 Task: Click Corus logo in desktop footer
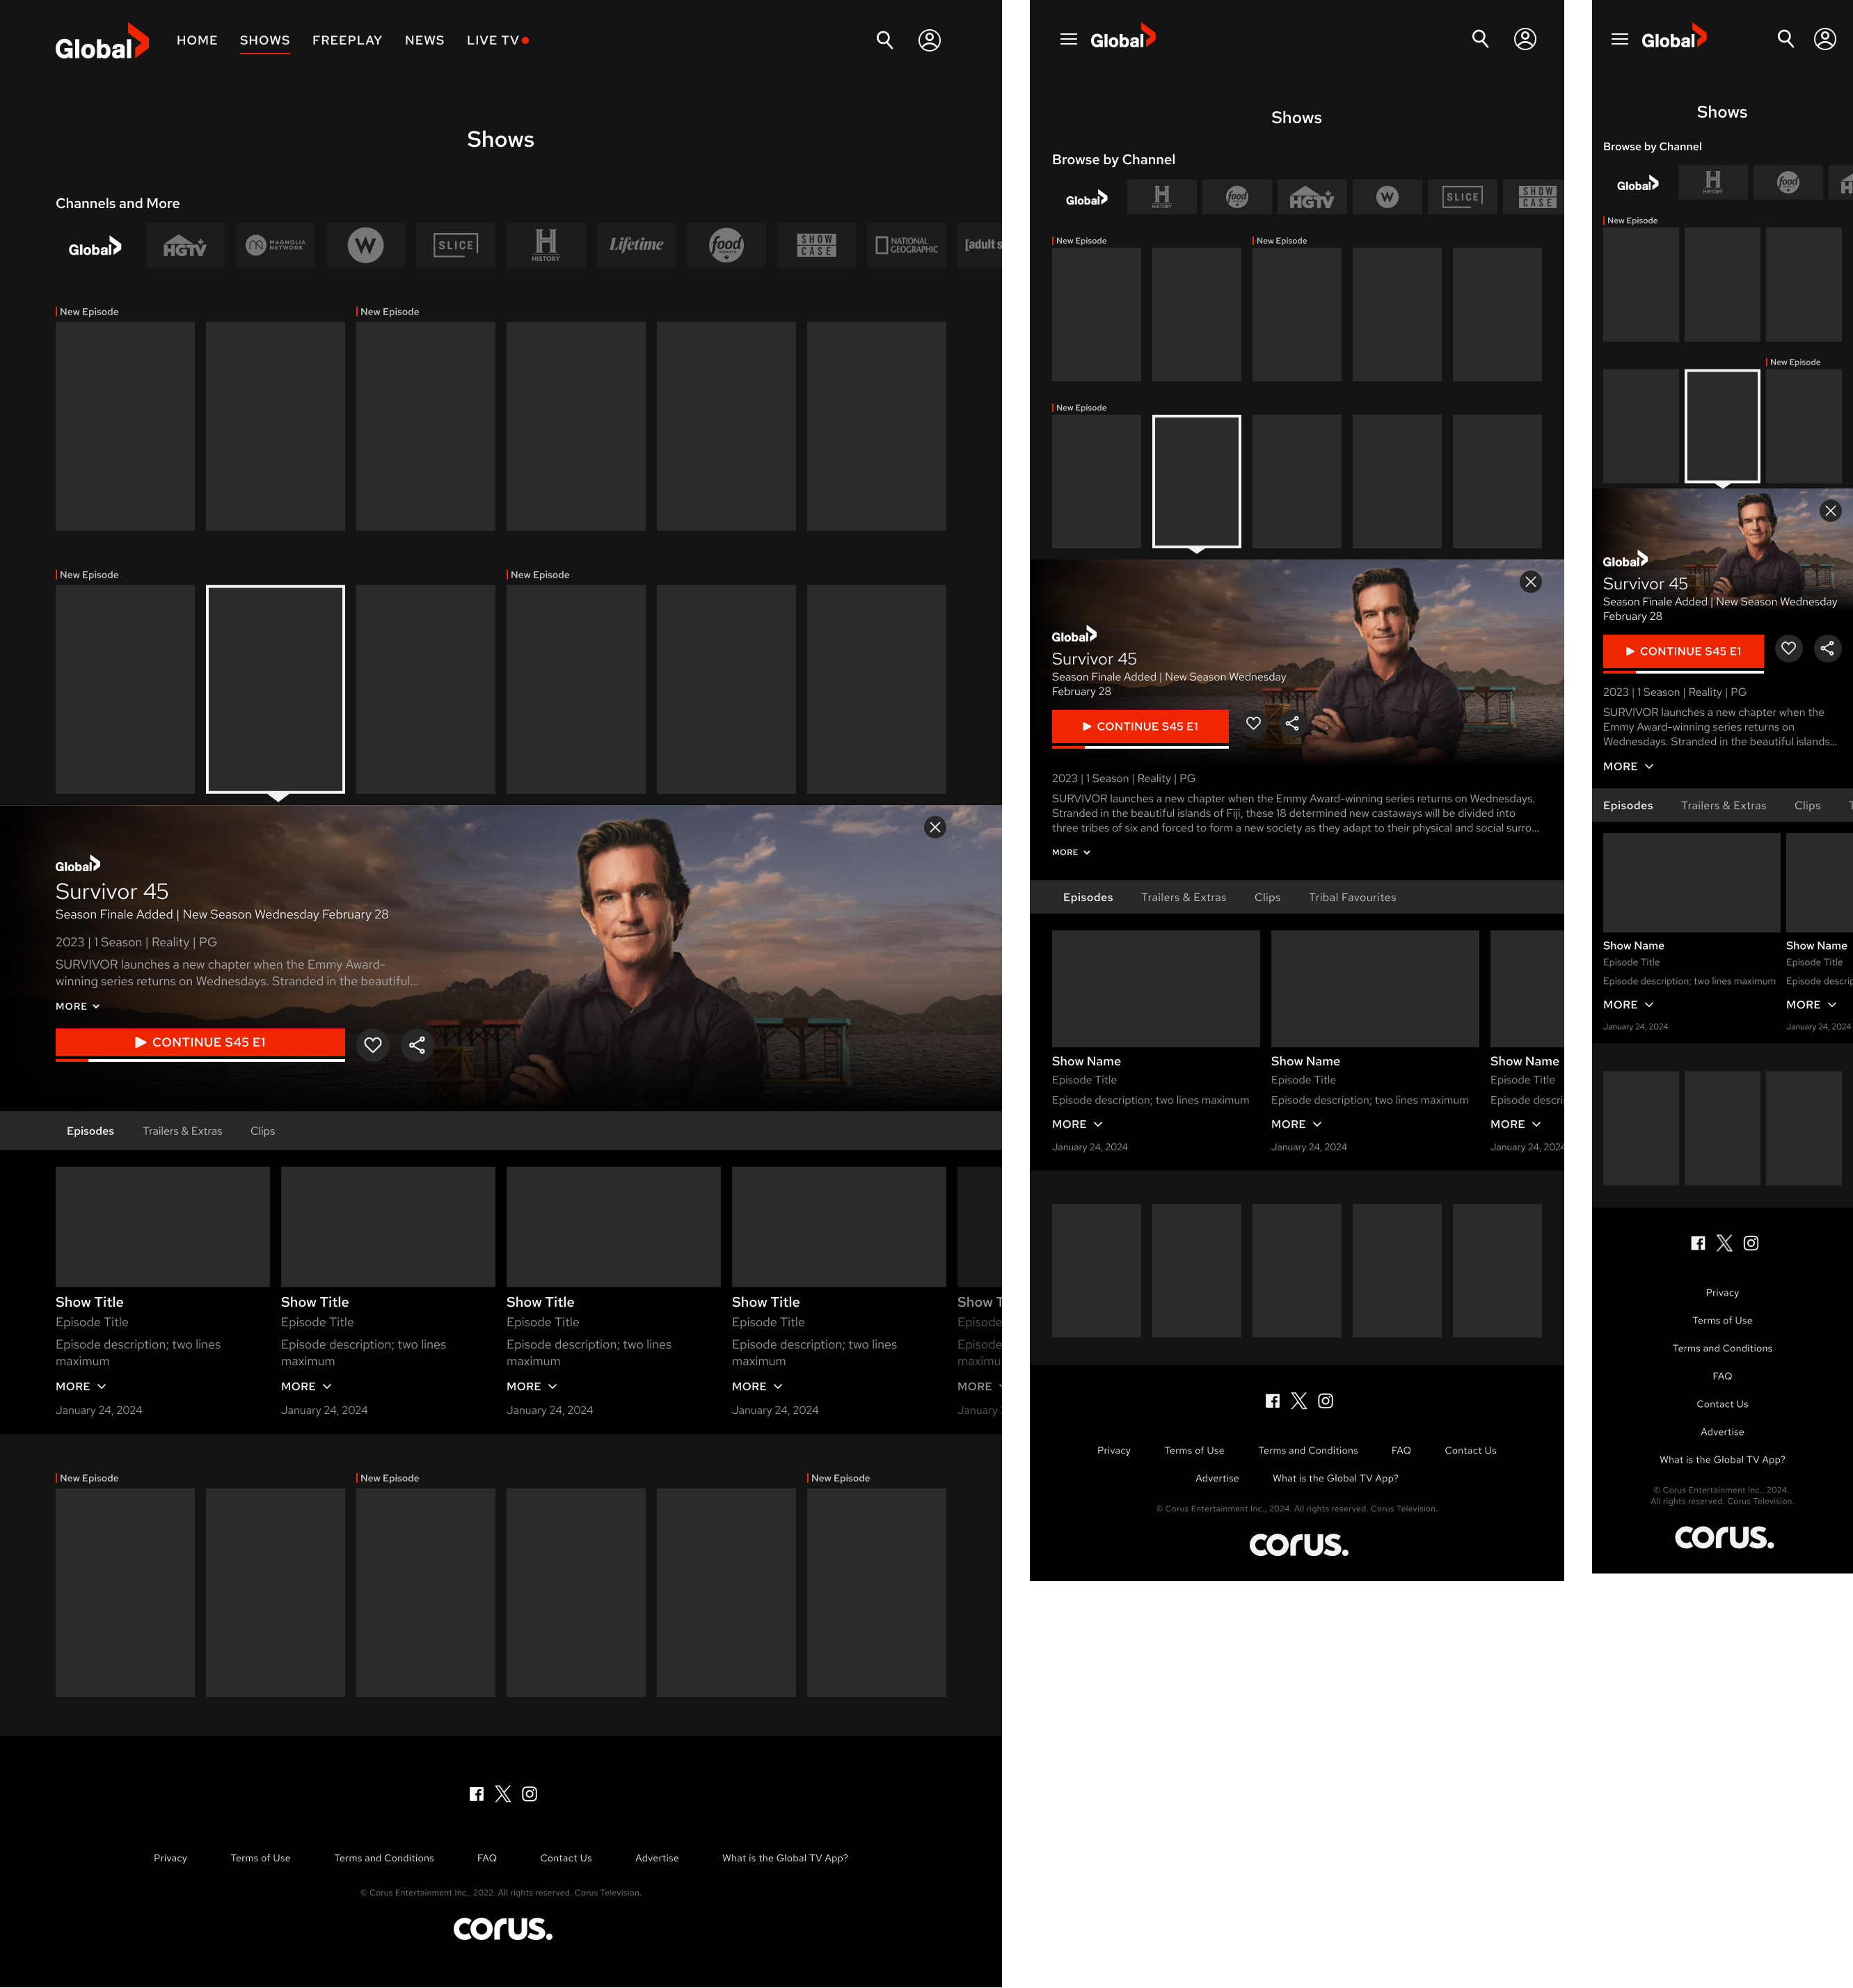pyautogui.click(x=503, y=1928)
